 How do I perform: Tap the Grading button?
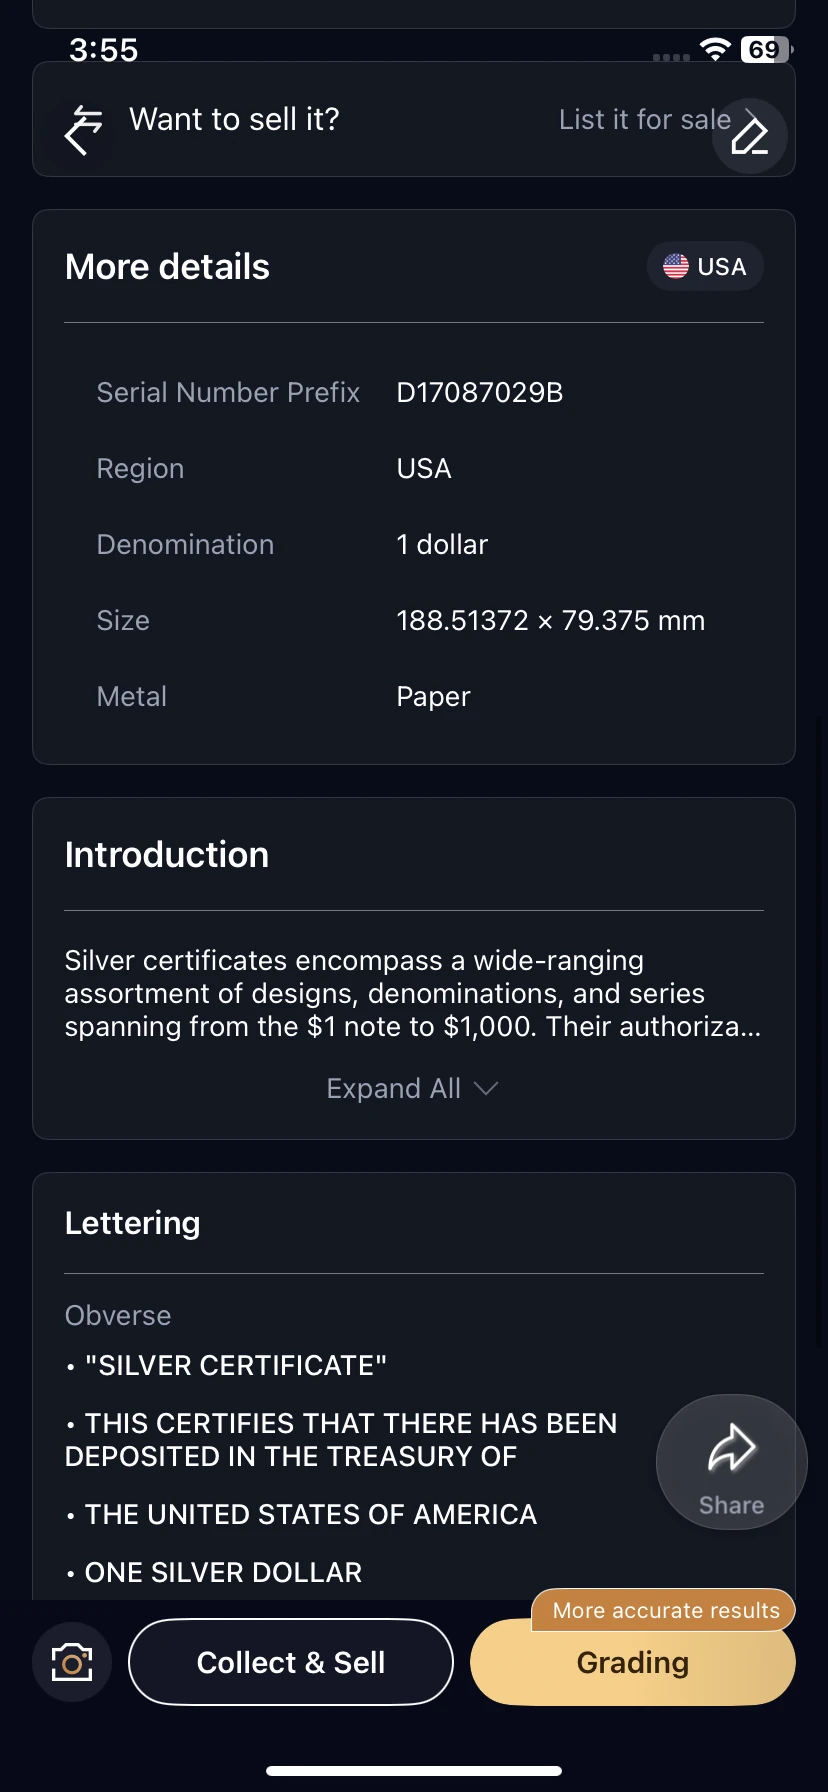click(x=633, y=1662)
